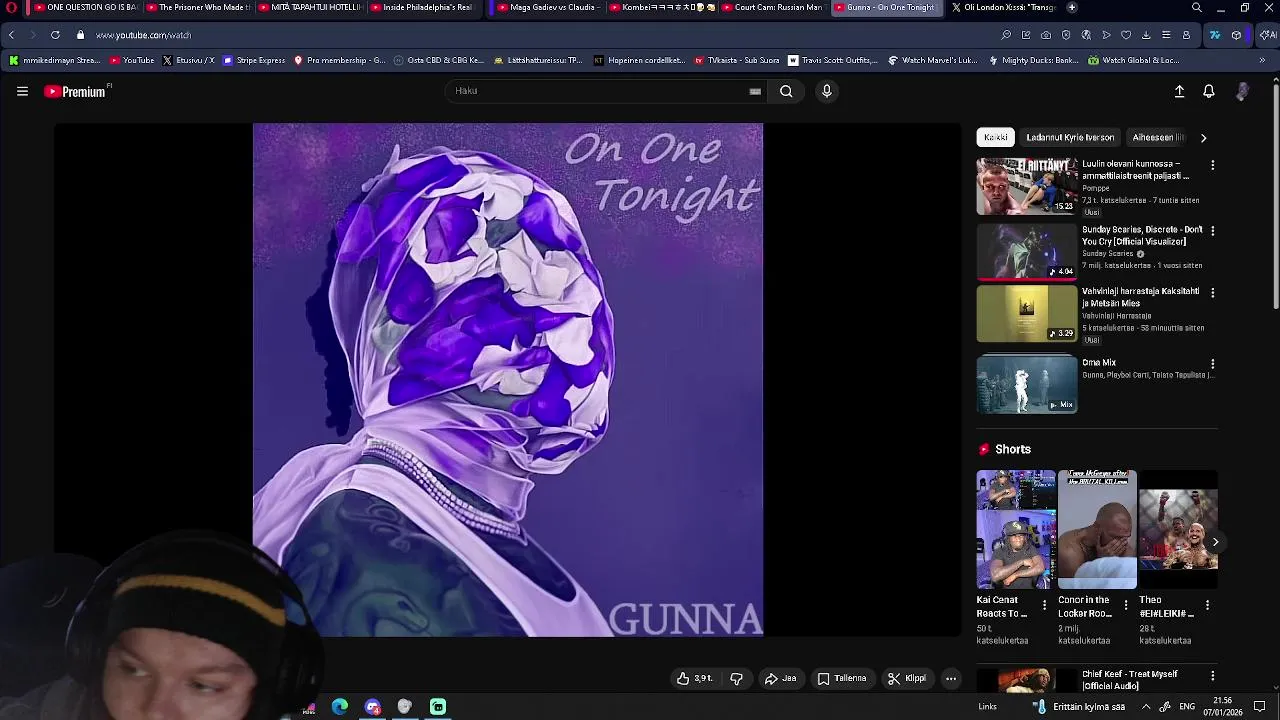Open the Edge icon in the taskbar
Image resolution: width=1280 pixels, height=720 pixels.
pyautogui.click(x=340, y=707)
